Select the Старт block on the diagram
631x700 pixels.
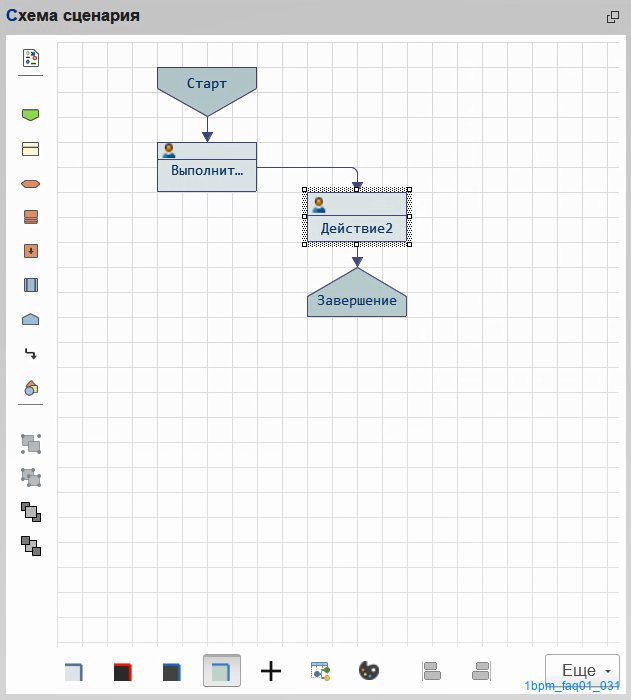[x=207, y=91]
